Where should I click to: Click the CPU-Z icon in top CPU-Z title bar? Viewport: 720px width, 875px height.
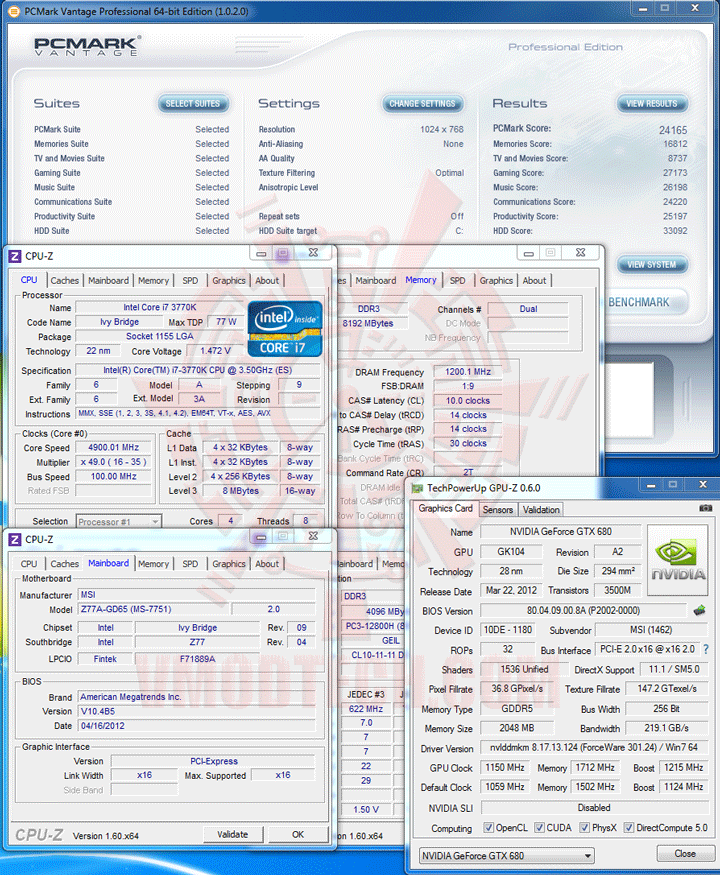pyautogui.click(x=15, y=256)
